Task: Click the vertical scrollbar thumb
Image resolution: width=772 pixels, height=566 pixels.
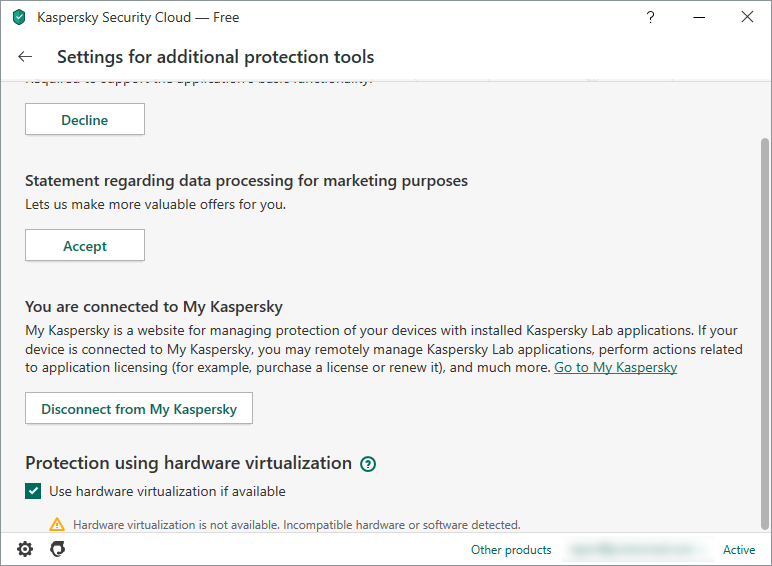Action: click(x=765, y=330)
